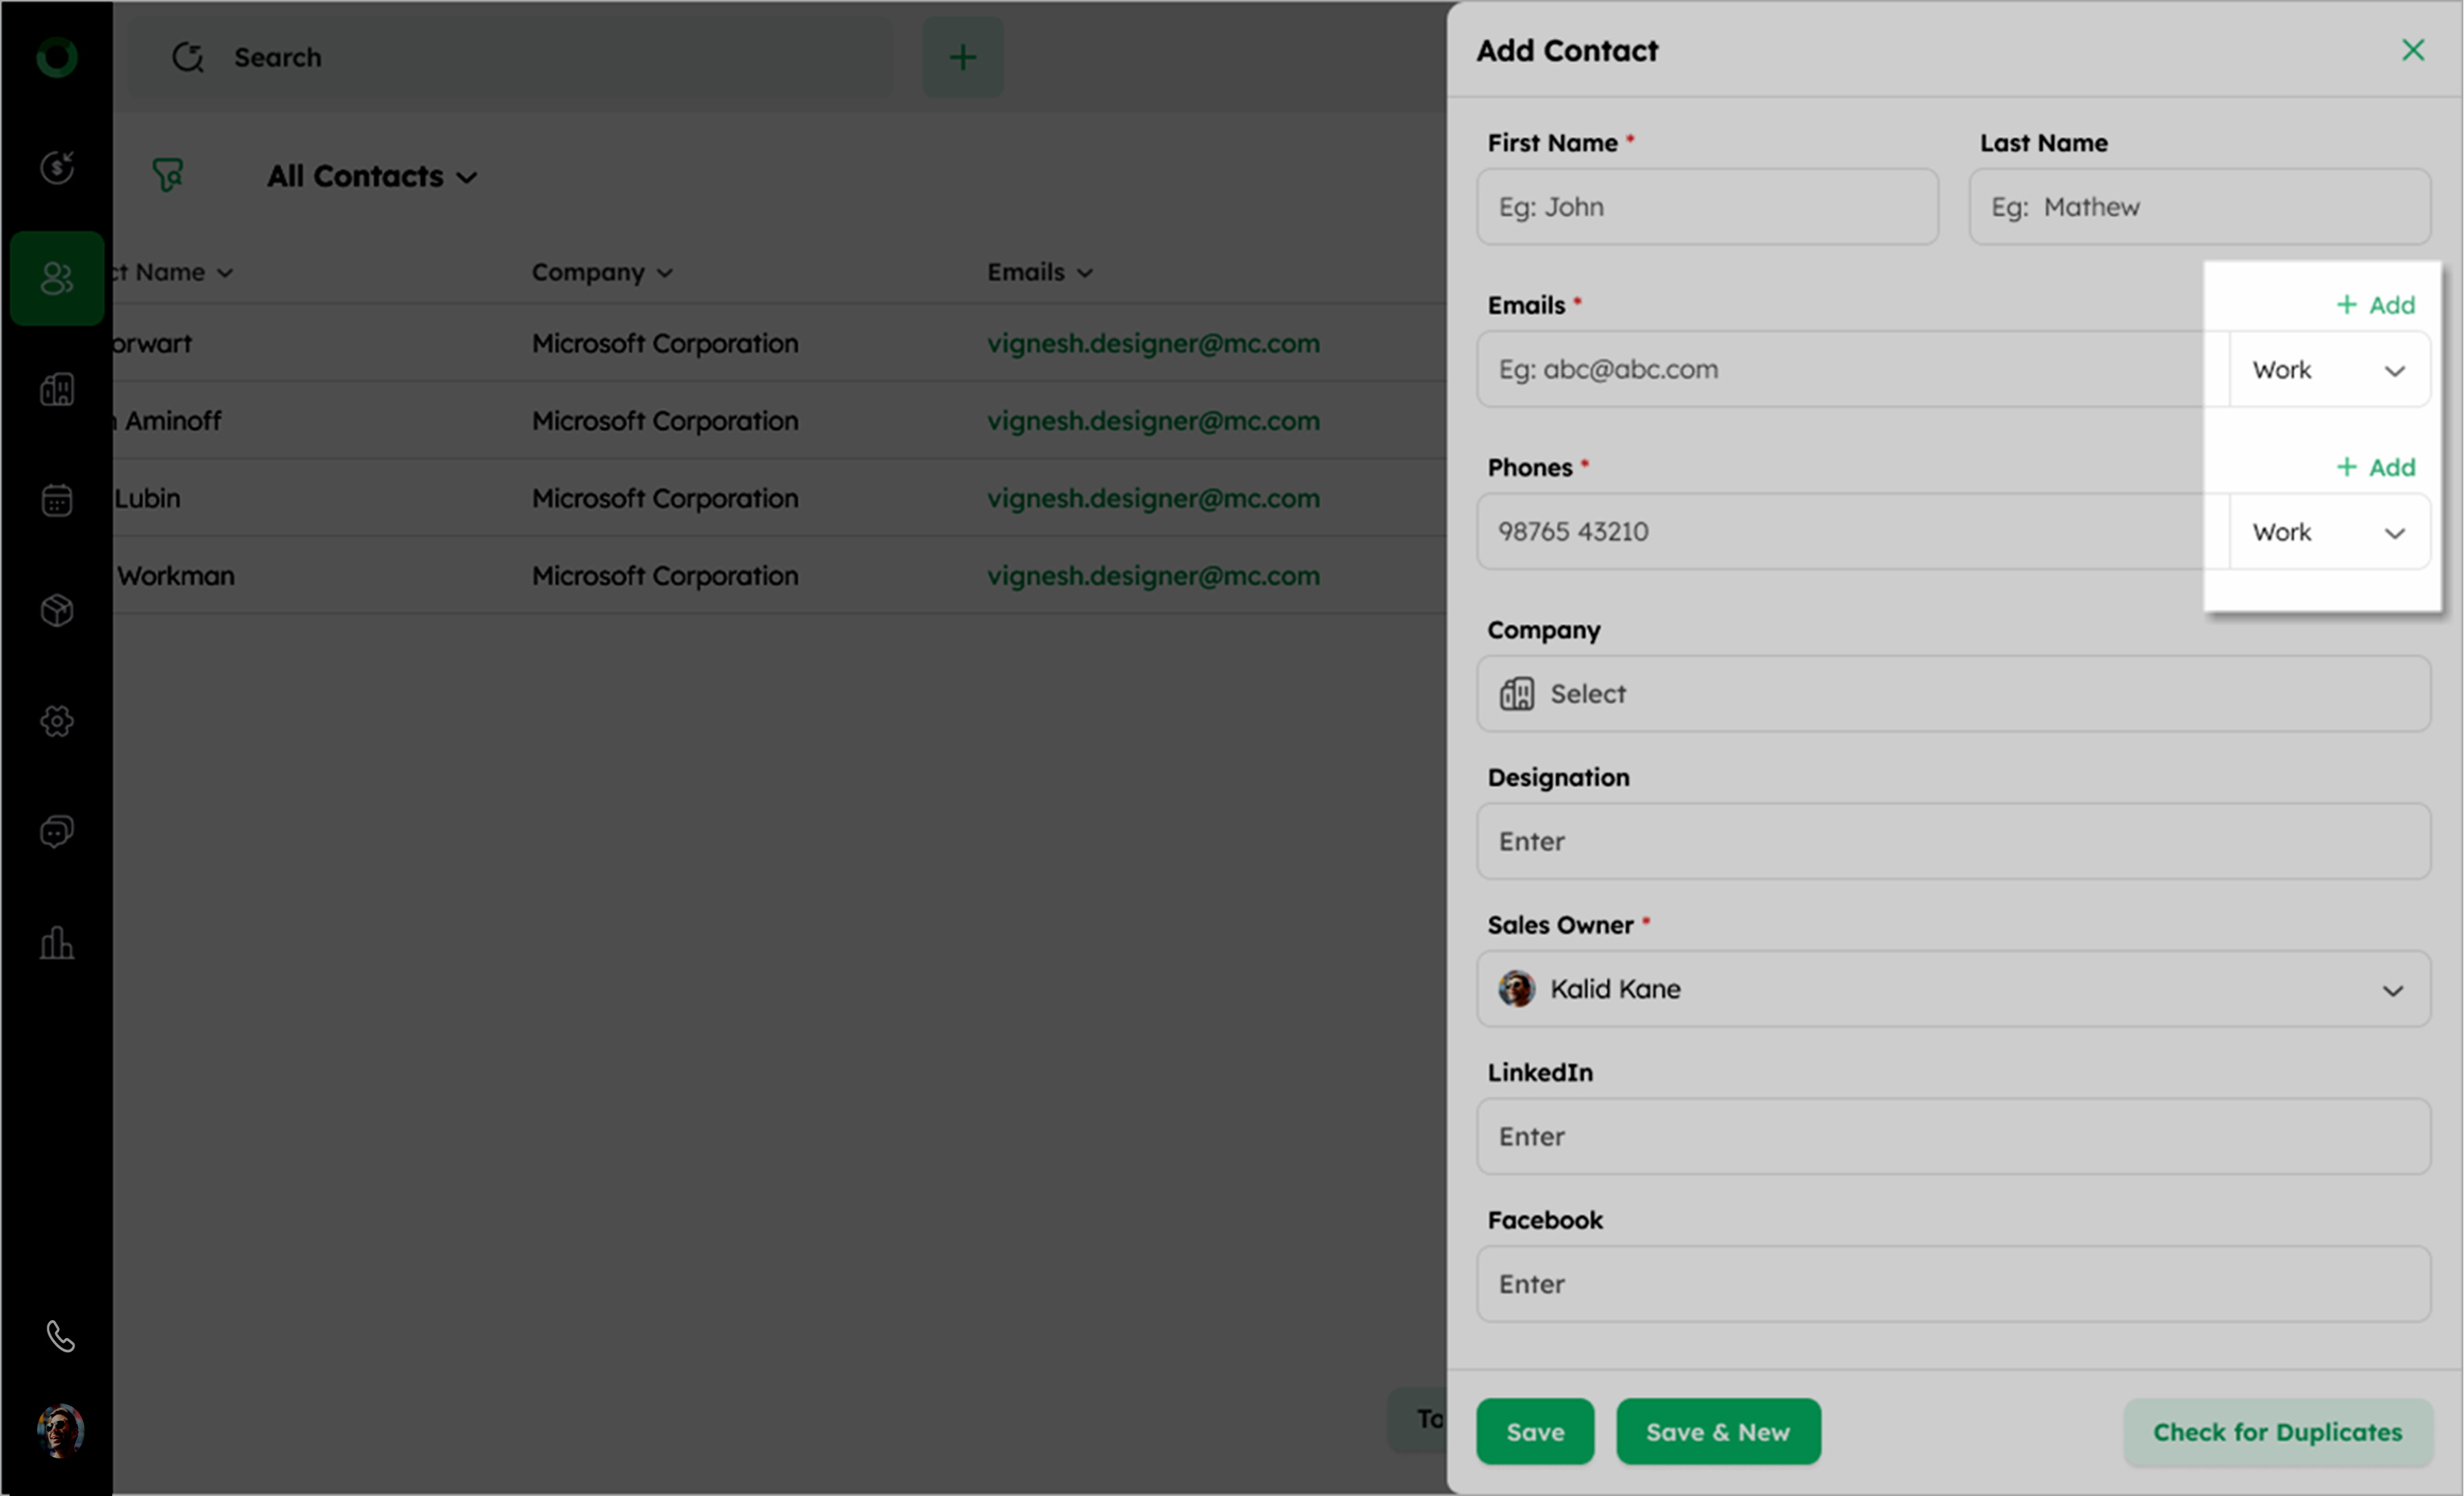The height and width of the screenshot is (1496, 2464).
Task: Click the Save & New button
Action: coord(1717,1432)
